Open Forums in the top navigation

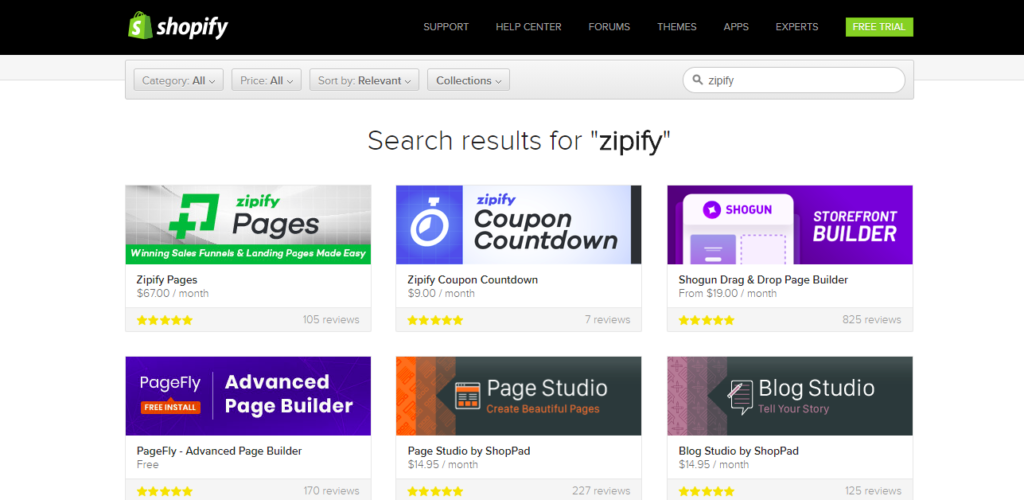click(609, 27)
